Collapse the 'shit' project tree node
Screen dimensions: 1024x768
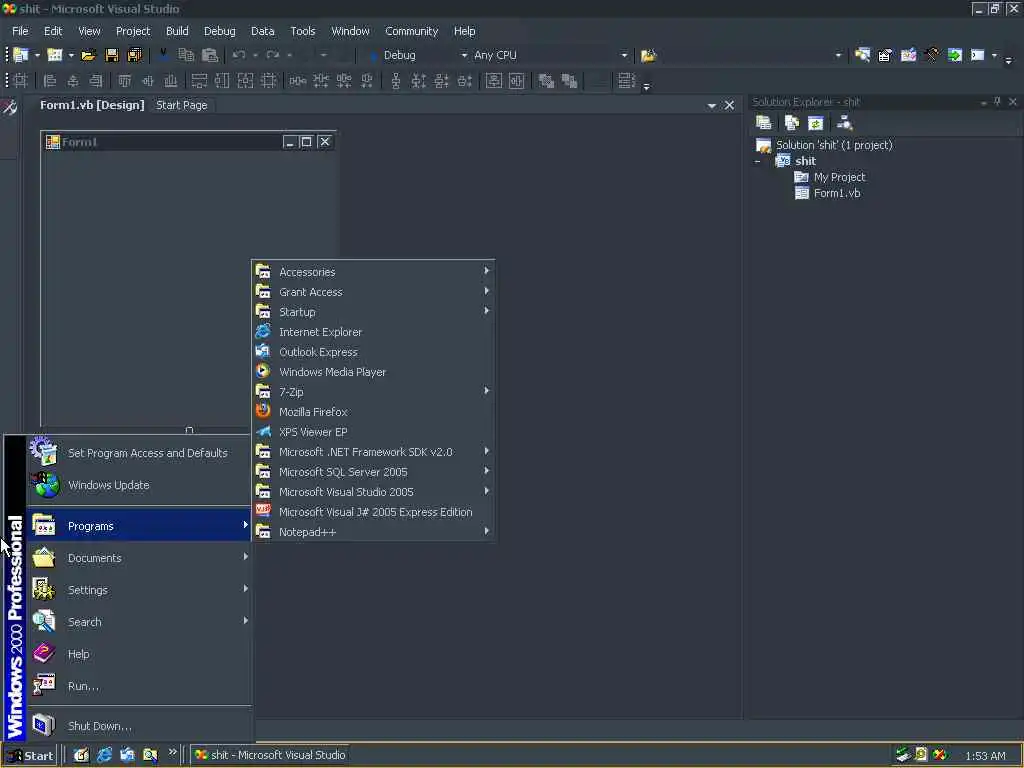point(758,161)
